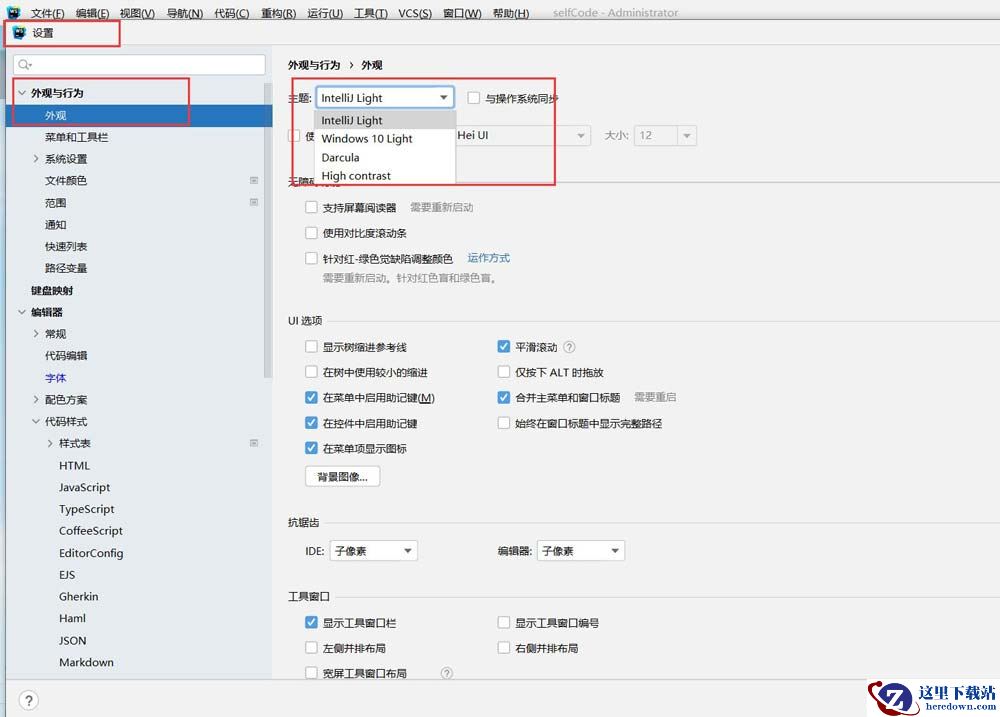Click the help icon beside 宽屏工具窗口布局

pos(447,673)
